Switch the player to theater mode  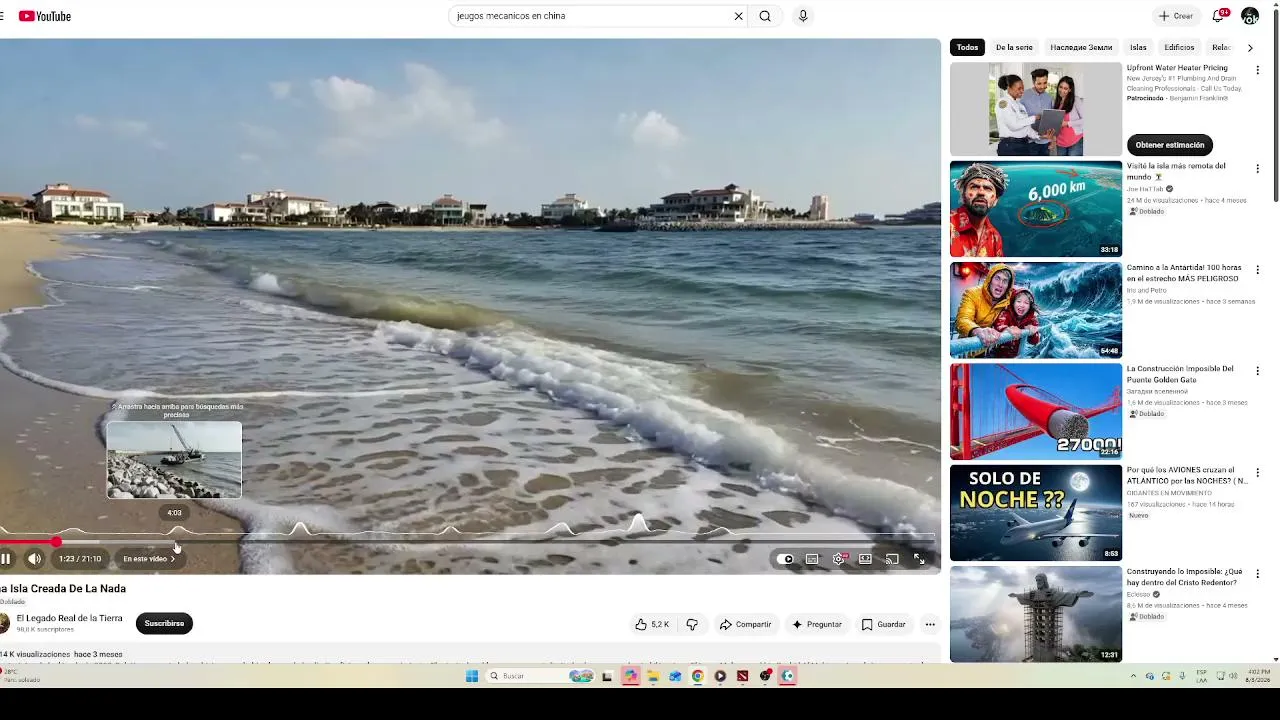(x=865, y=559)
